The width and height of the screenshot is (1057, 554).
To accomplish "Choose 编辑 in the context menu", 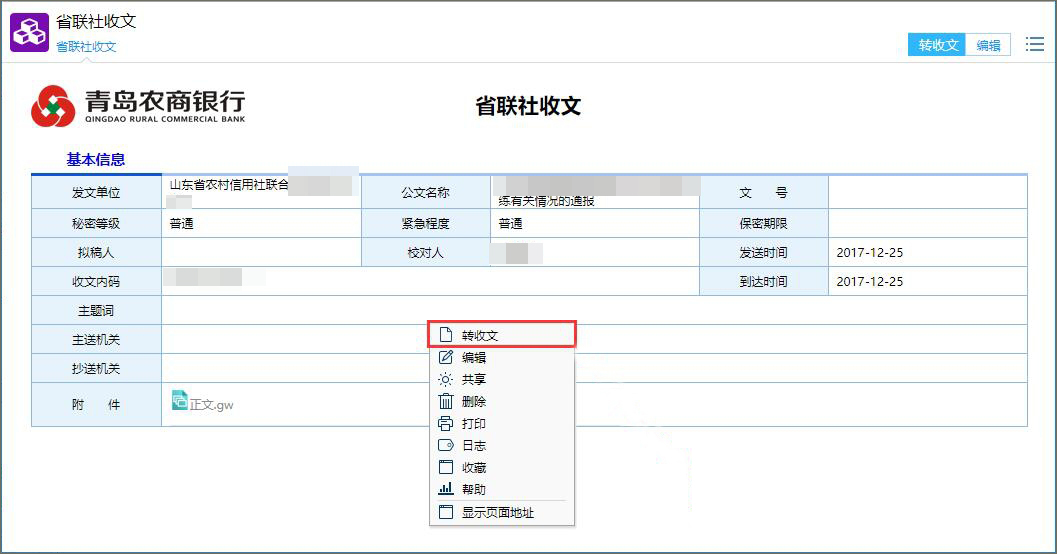I will [x=502, y=357].
